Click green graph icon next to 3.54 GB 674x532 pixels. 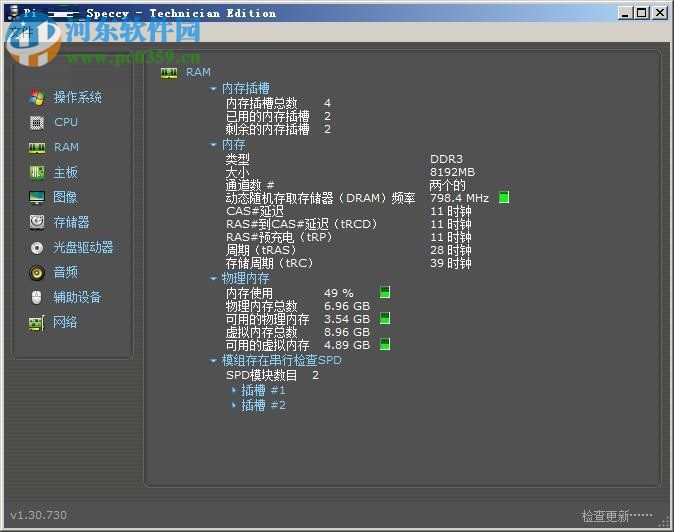(385, 318)
